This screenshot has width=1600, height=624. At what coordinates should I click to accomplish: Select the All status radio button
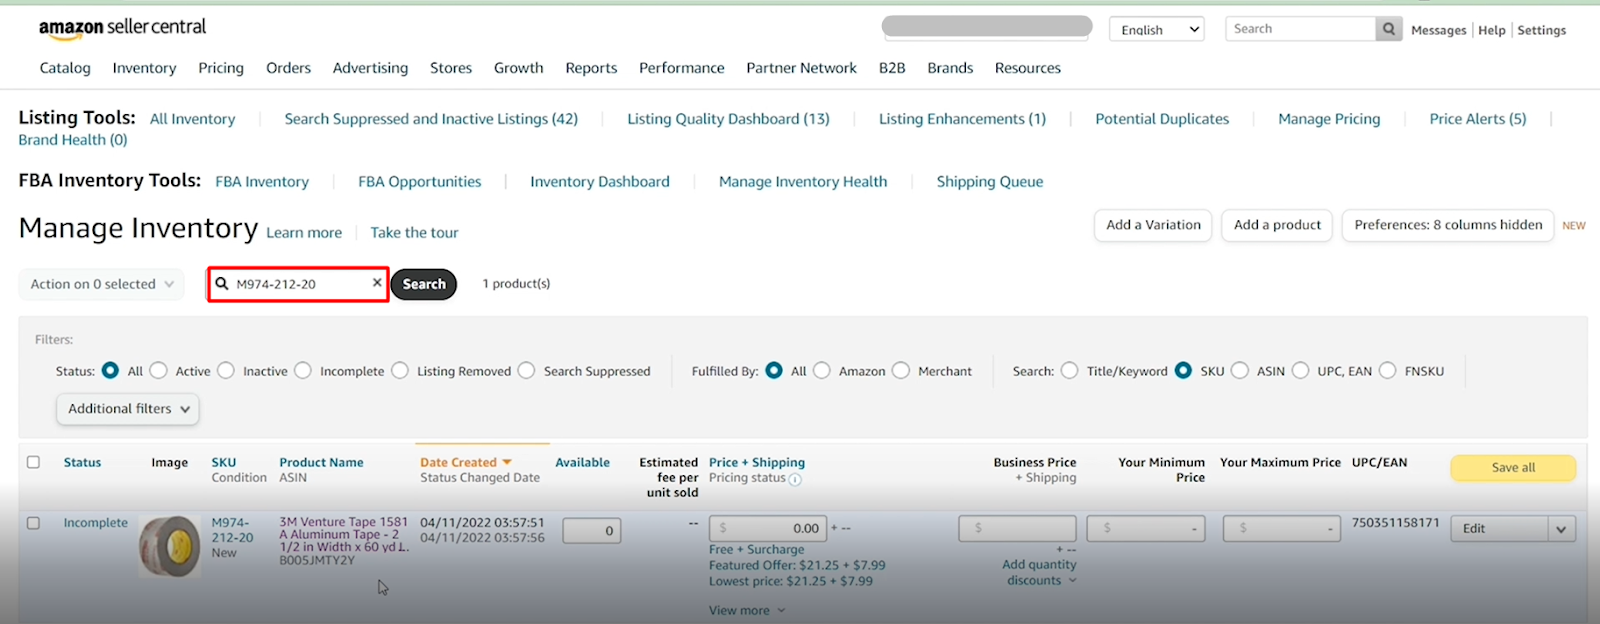(110, 371)
